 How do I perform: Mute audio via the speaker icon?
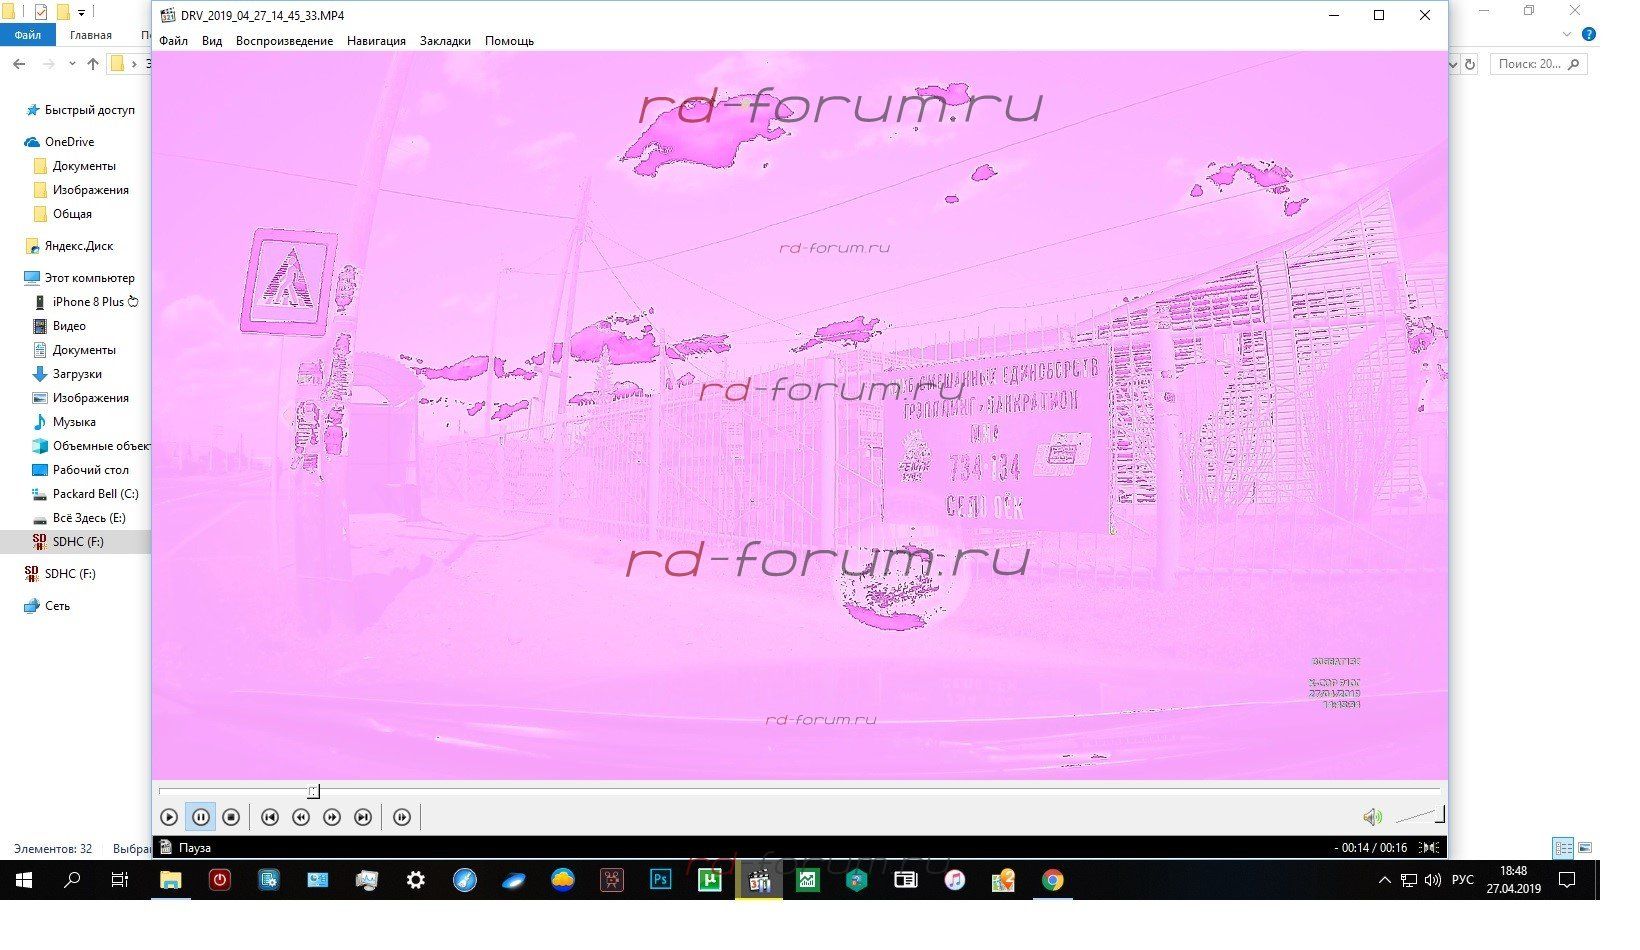tap(1372, 817)
